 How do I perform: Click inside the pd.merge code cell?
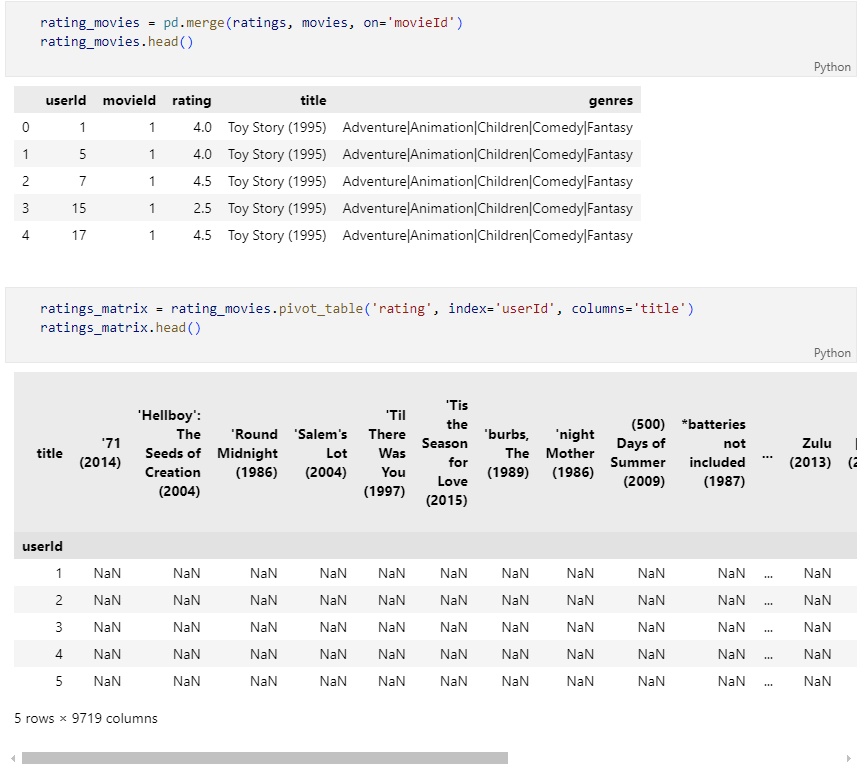(x=431, y=38)
